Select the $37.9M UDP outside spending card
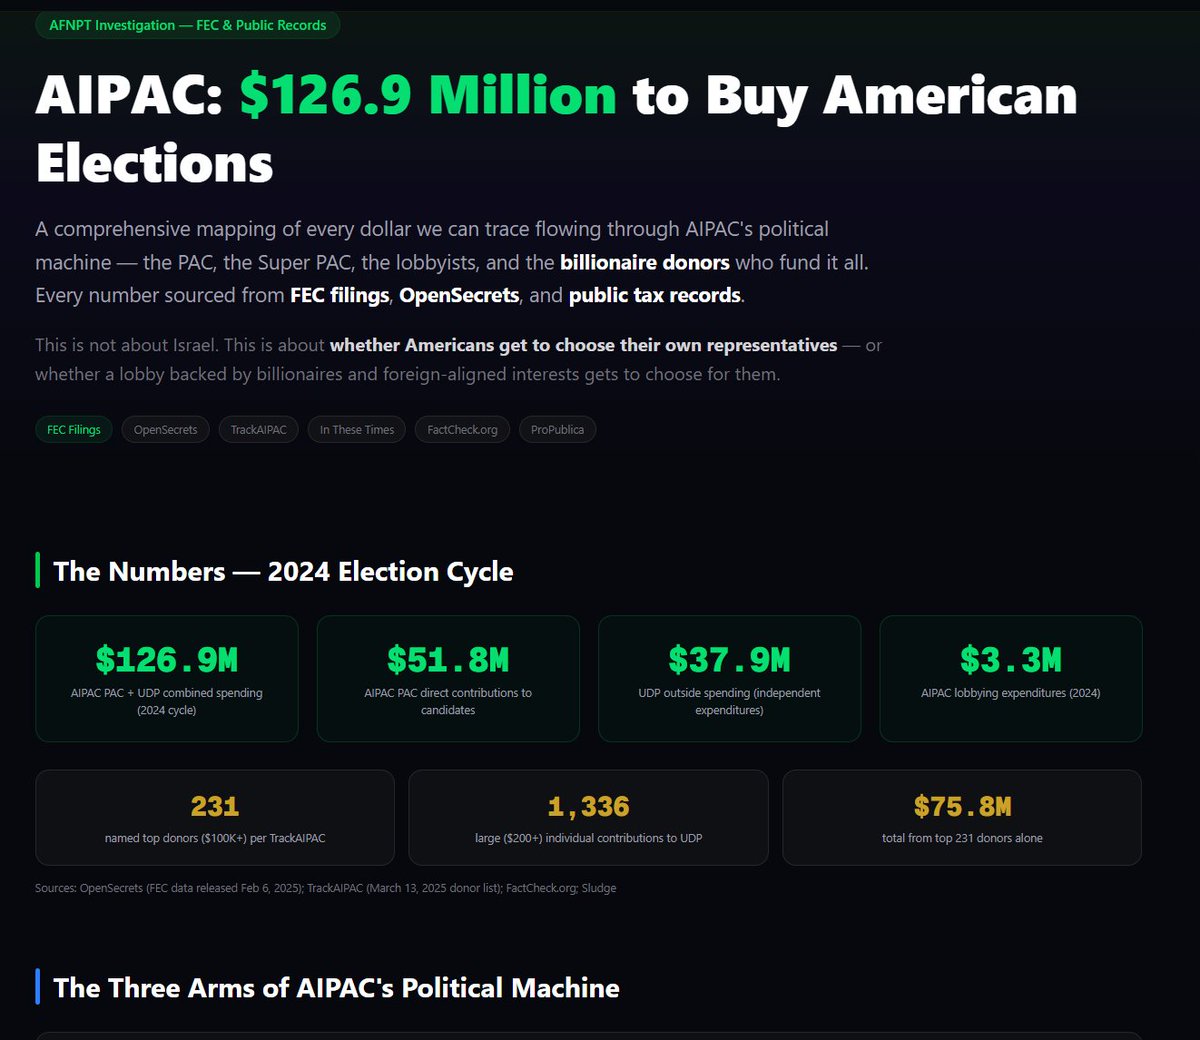The image size is (1200, 1040). click(729, 678)
